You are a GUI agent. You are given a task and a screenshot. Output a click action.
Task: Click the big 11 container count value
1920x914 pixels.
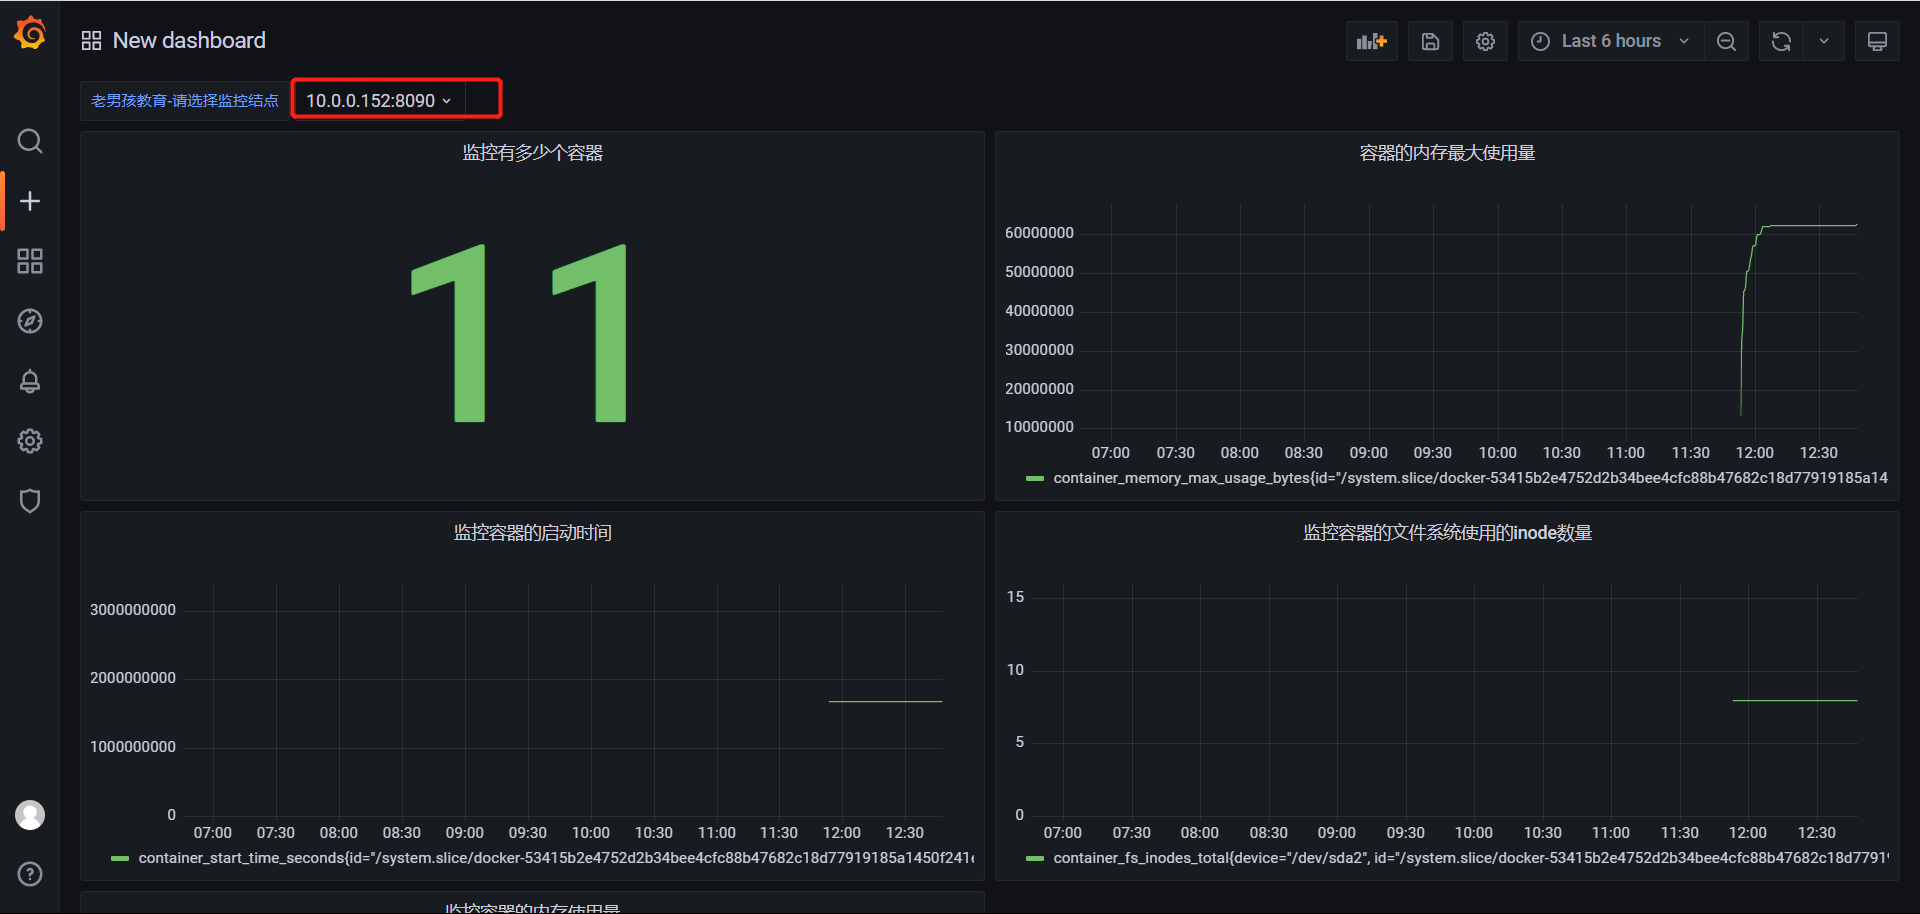(x=519, y=333)
